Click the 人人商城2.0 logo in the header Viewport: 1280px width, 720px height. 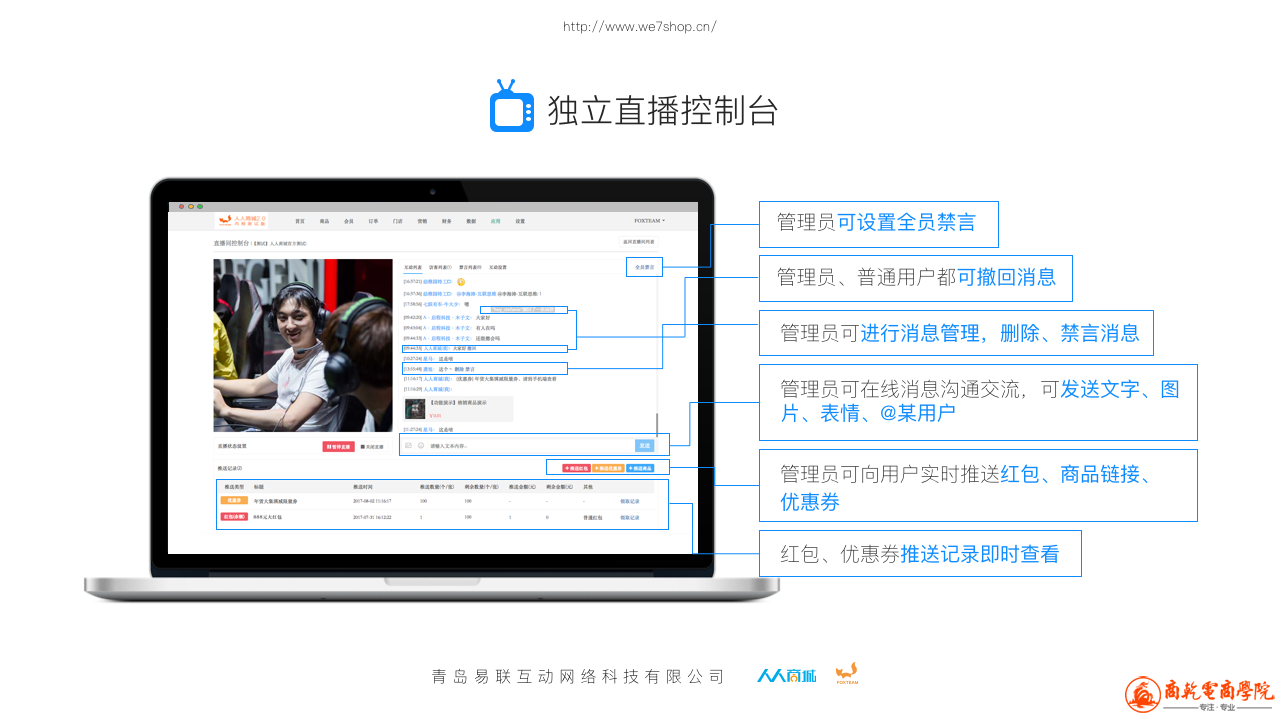[x=241, y=221]
